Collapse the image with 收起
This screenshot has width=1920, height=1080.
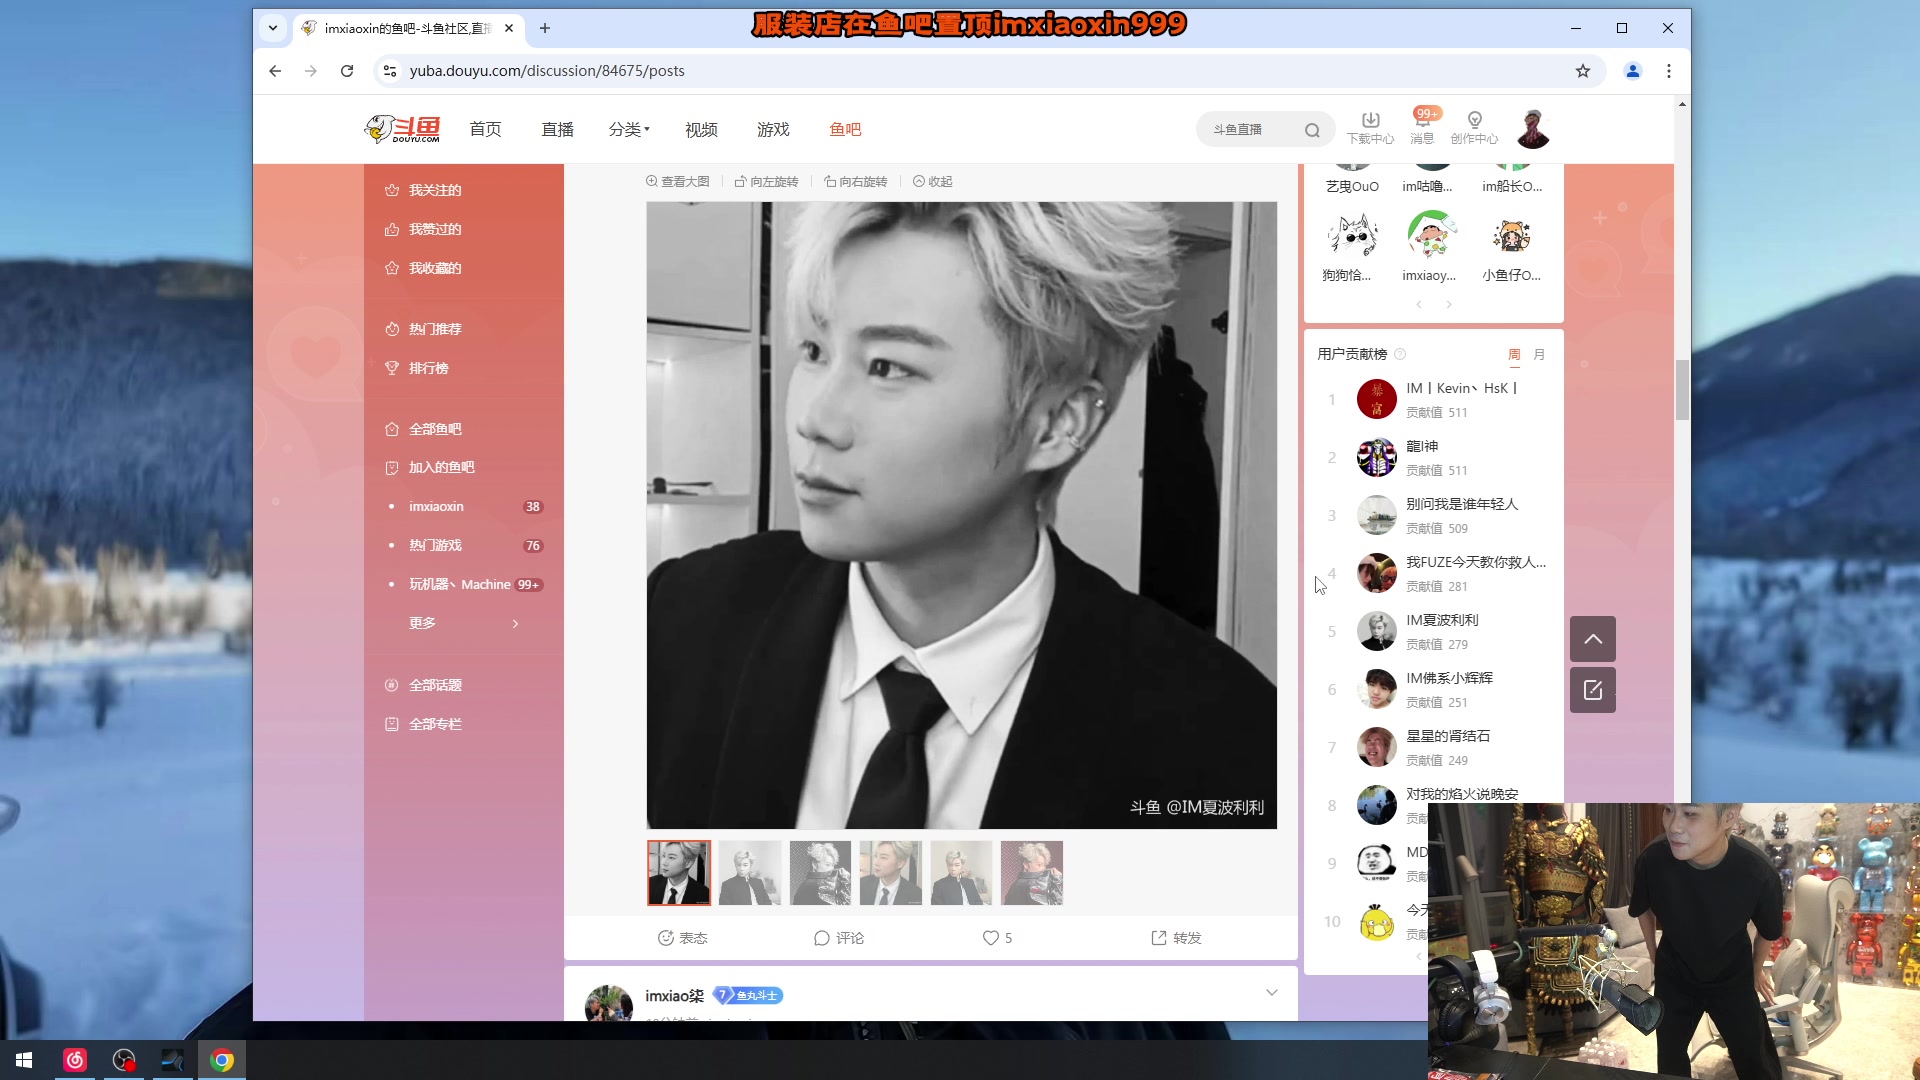pyautogui.click(x=932, y=181)
